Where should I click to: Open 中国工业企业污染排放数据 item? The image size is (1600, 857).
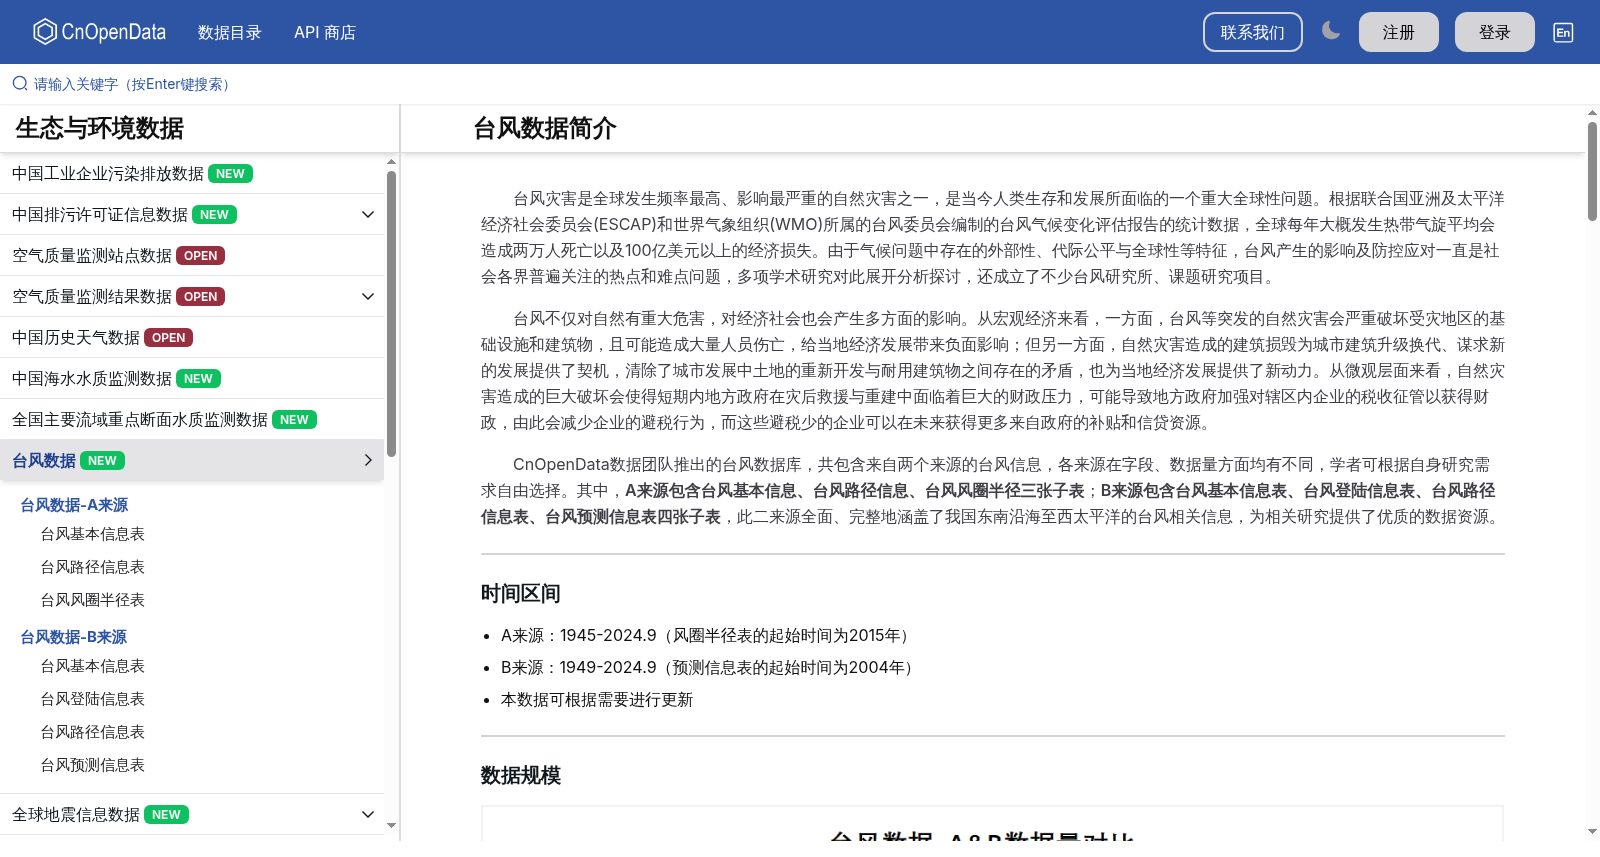[x=108, y=174]
